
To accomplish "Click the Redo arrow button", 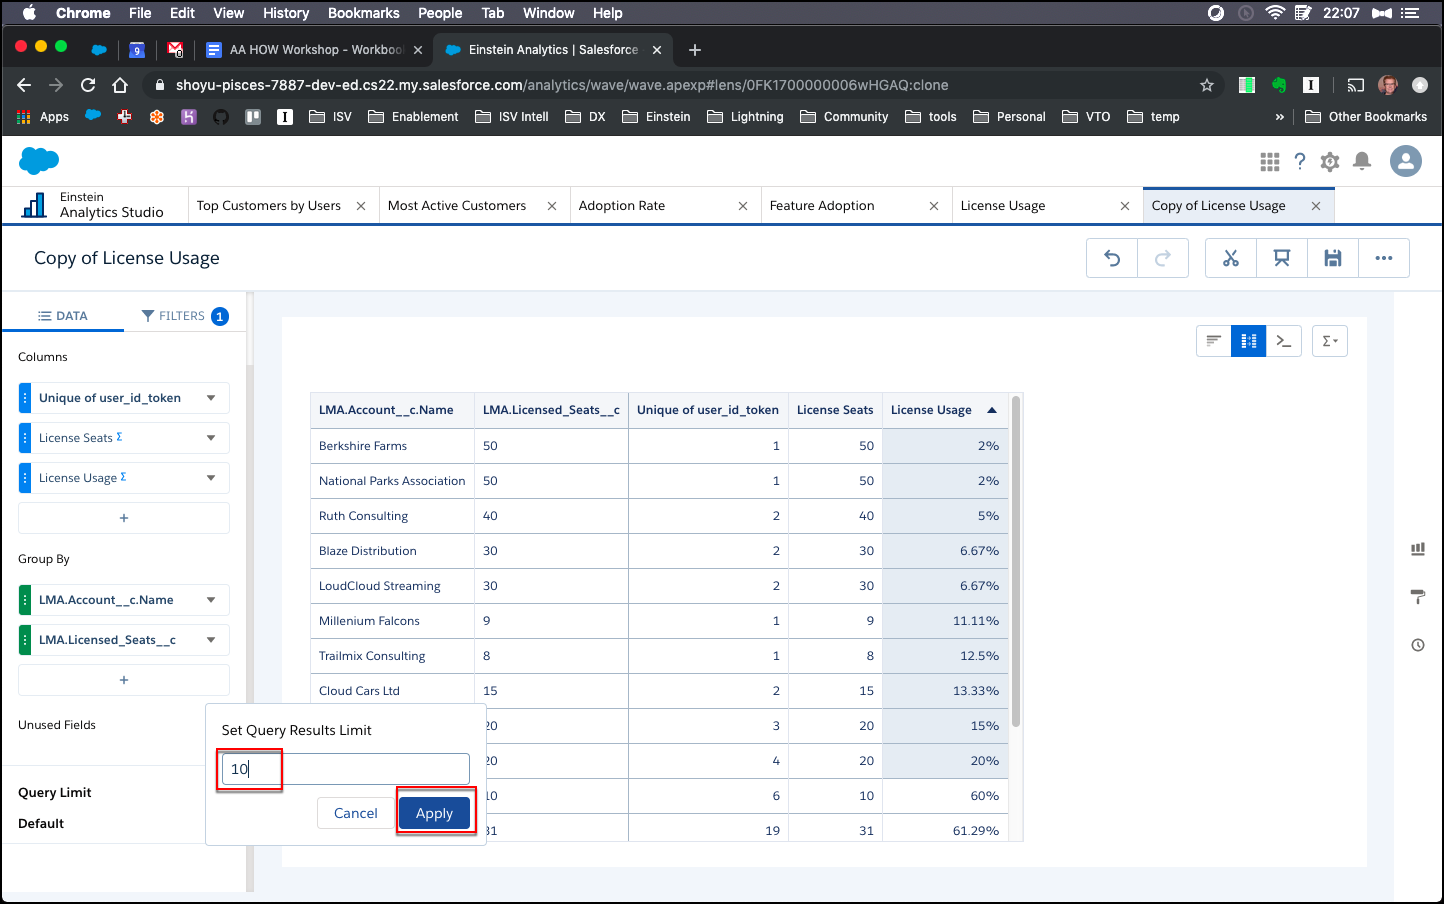I will coord(1163,258).
